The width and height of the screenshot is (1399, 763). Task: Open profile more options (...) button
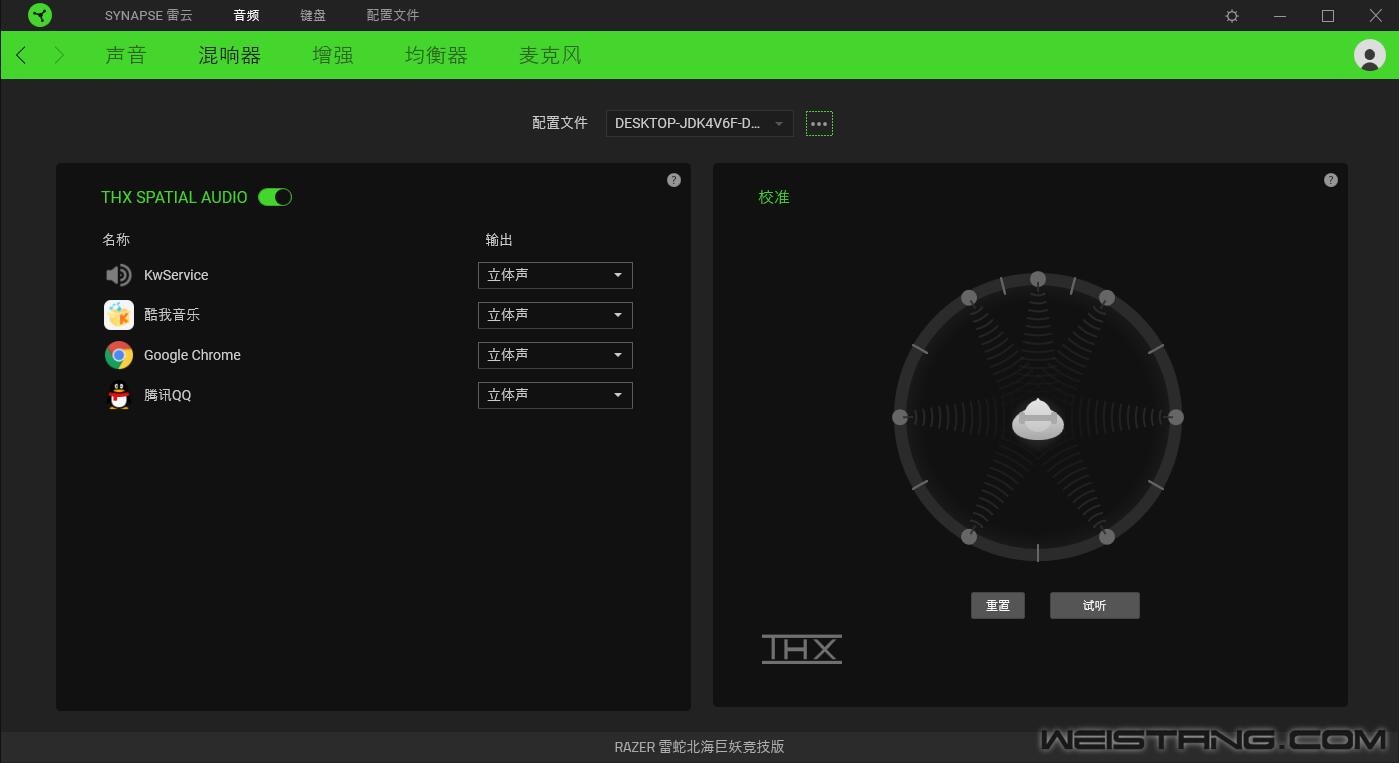point(819,124)
